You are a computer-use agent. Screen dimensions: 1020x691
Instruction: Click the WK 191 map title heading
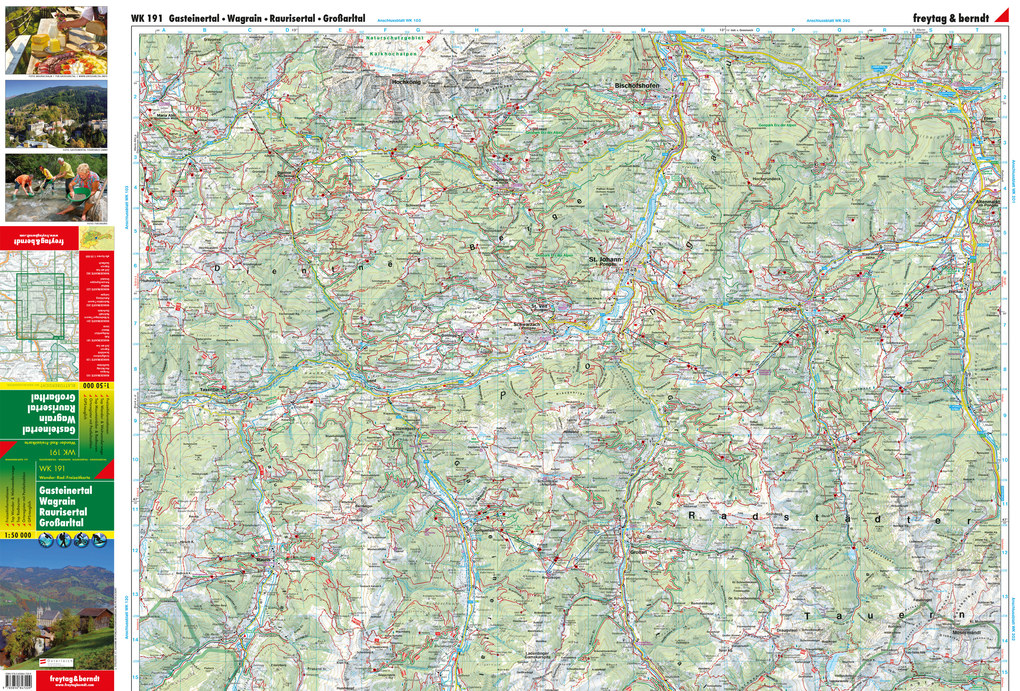coord(248,19)
